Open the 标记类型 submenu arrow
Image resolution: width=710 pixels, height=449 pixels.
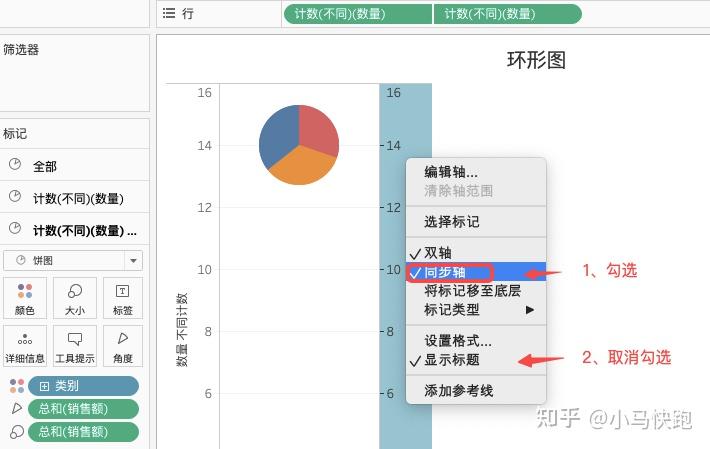pyautogui.click(x=529, y=310)
